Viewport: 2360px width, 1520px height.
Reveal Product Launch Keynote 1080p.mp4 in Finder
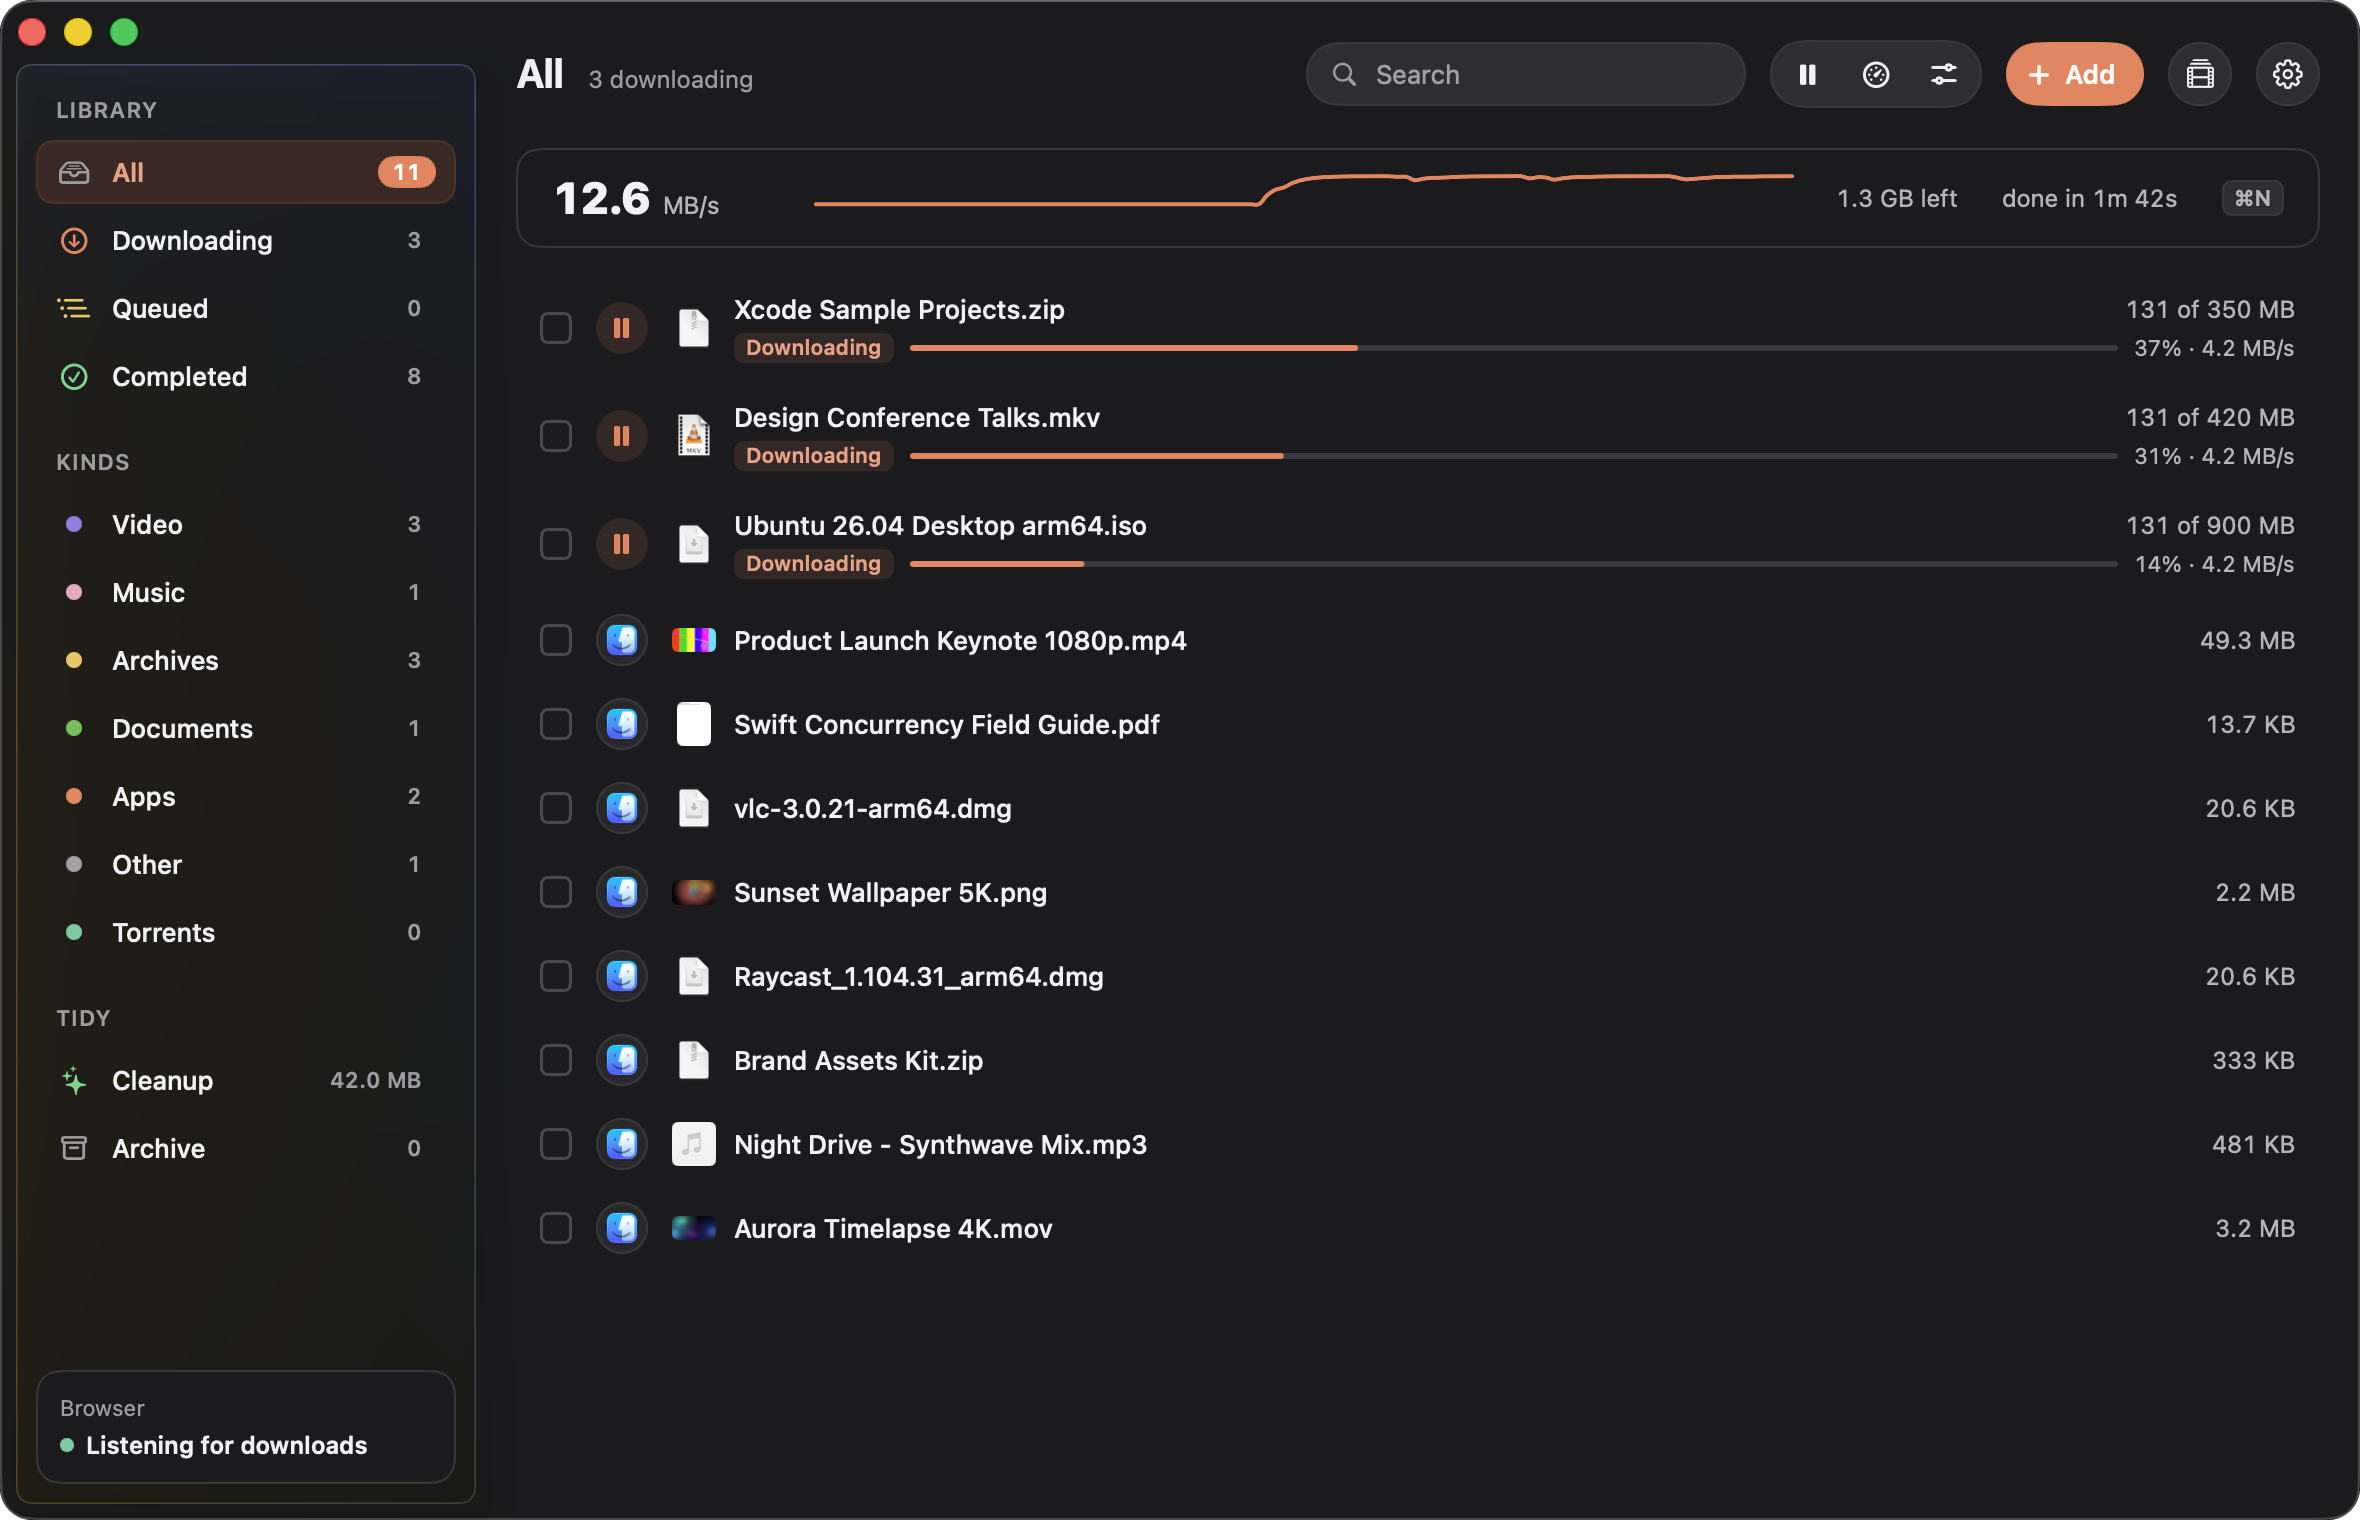[622, 640]
